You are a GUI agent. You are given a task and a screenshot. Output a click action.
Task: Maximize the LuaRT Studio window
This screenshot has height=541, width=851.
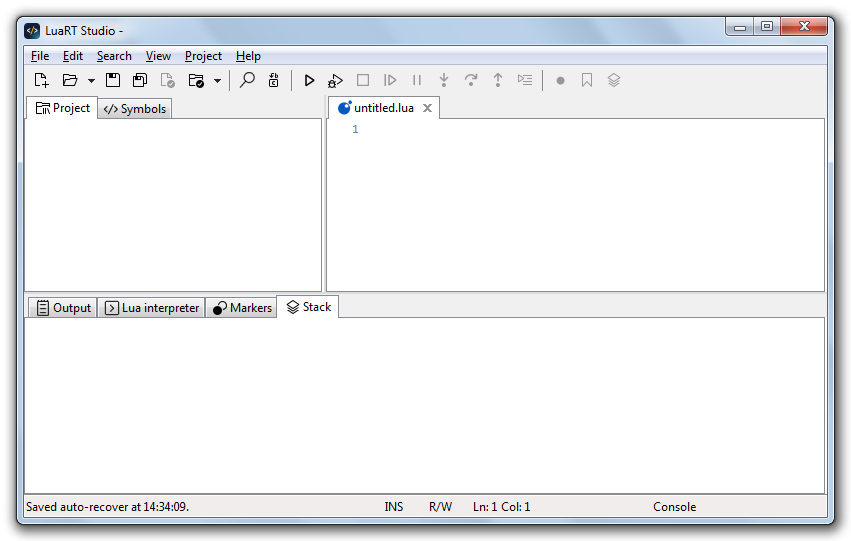pos(767,27)
